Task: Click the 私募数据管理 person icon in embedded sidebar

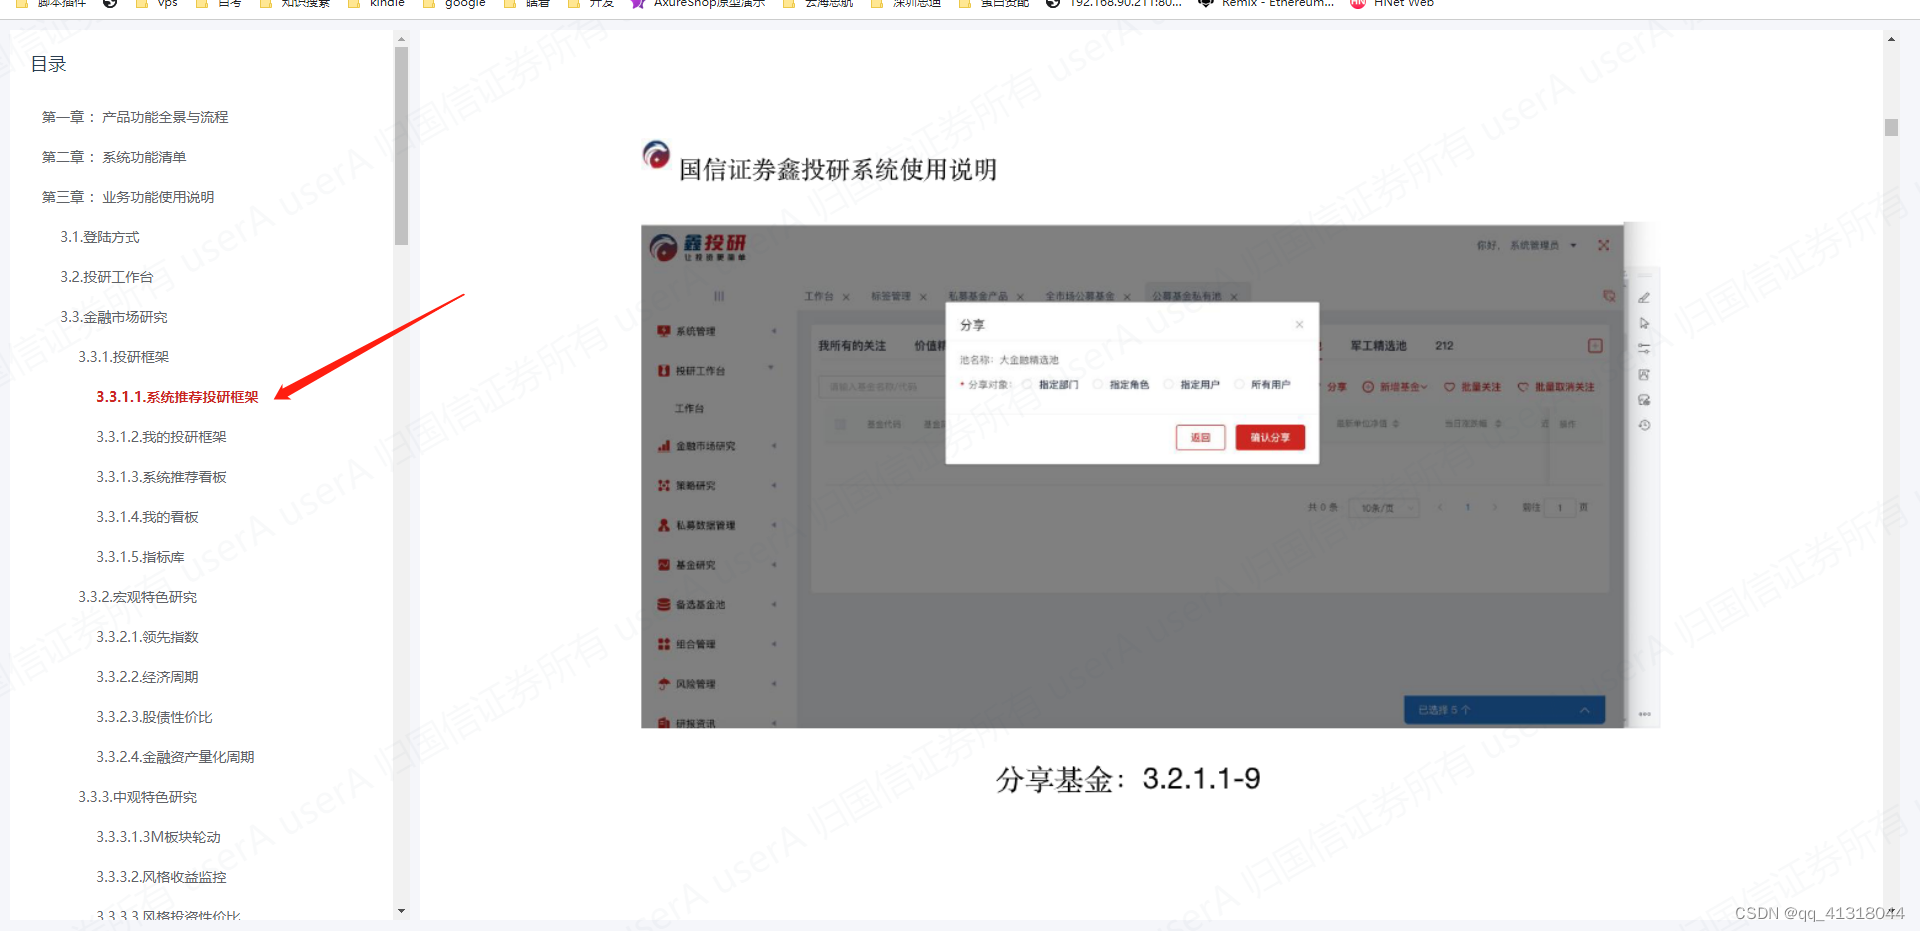Action: pyautogui.click(x=663, y=525)
